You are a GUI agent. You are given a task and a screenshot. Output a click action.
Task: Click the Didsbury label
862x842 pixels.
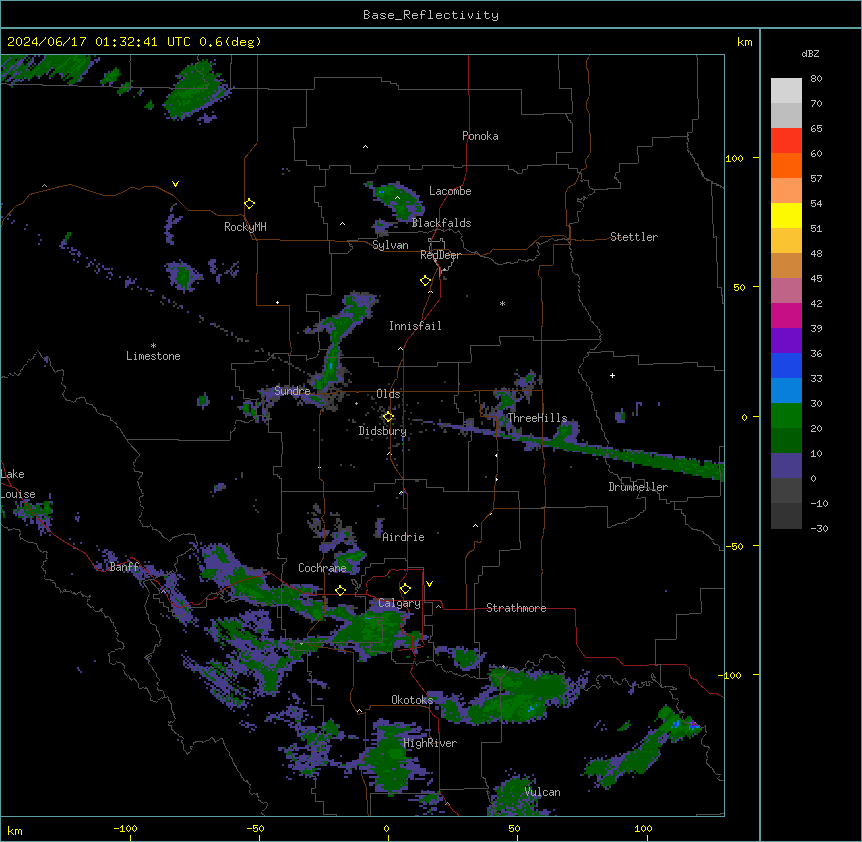click(x=382, y=431)
